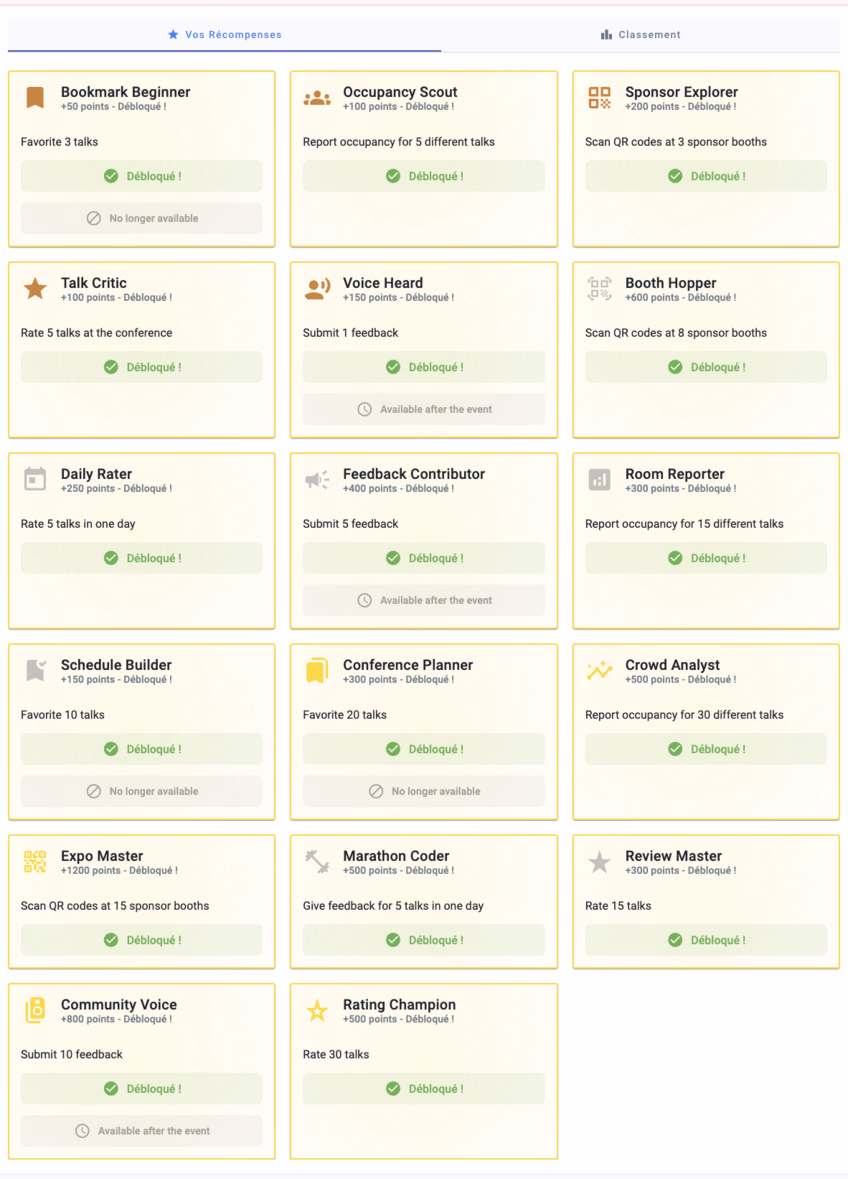The image size is (848, 1179).
Task: Click the green checkmark on Booth Hopper
Action: [675, 367]
